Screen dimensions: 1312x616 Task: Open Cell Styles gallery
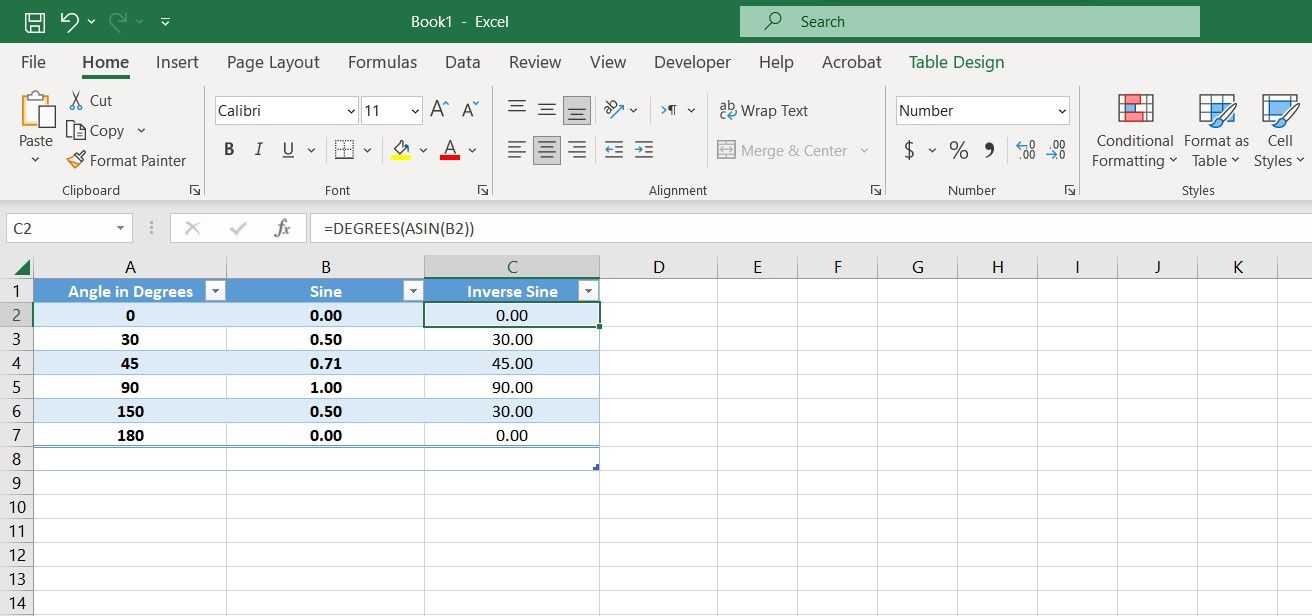[1279, 131]
